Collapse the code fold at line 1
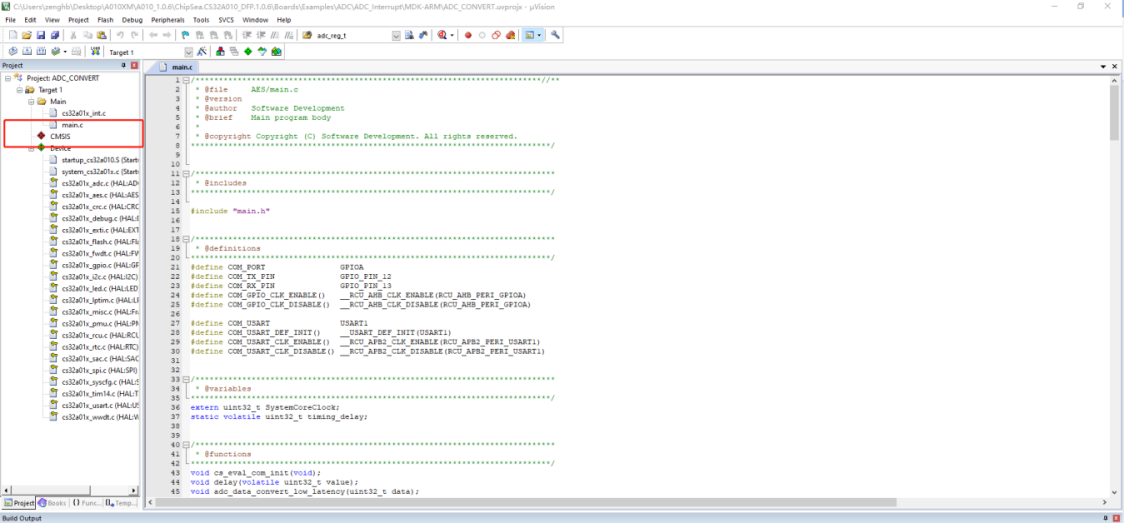 [186, 80]
